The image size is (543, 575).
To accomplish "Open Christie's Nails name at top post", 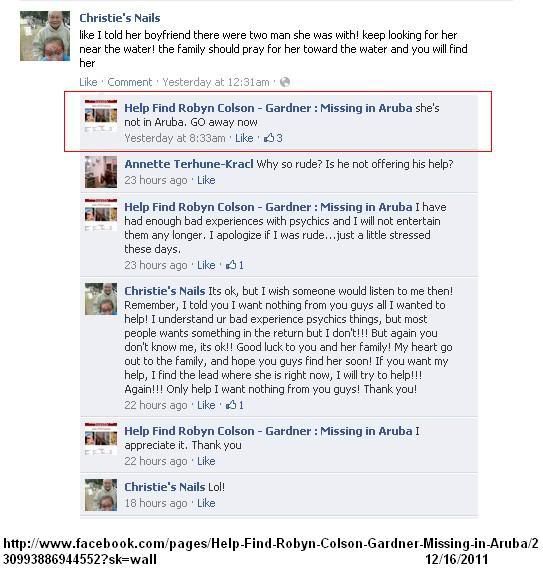I will (120, 18).
